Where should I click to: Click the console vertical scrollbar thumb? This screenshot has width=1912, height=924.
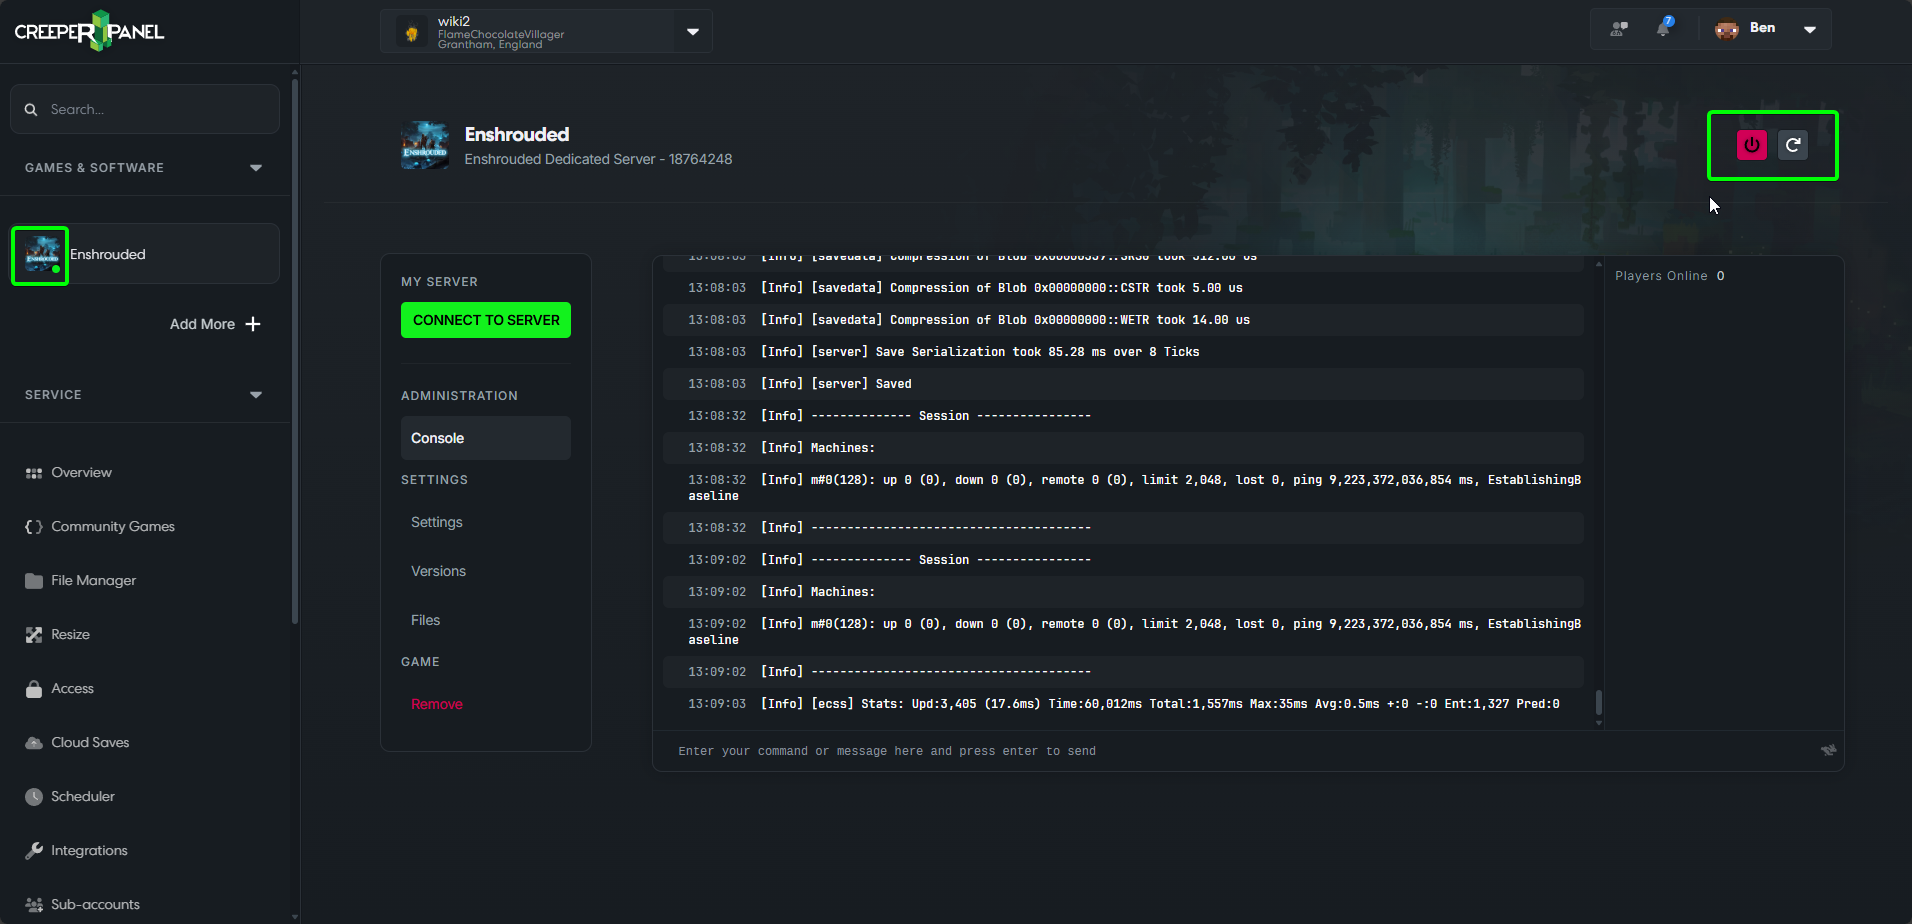(x=1599, y=702)
